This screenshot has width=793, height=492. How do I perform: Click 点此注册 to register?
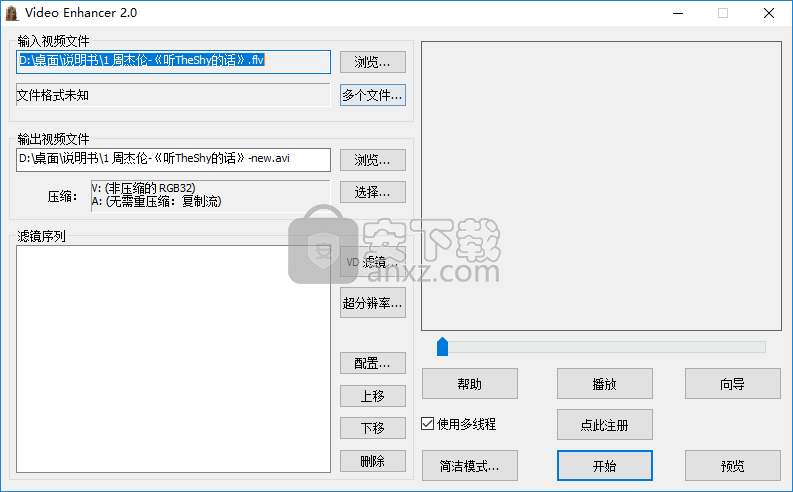pos(605,425)
